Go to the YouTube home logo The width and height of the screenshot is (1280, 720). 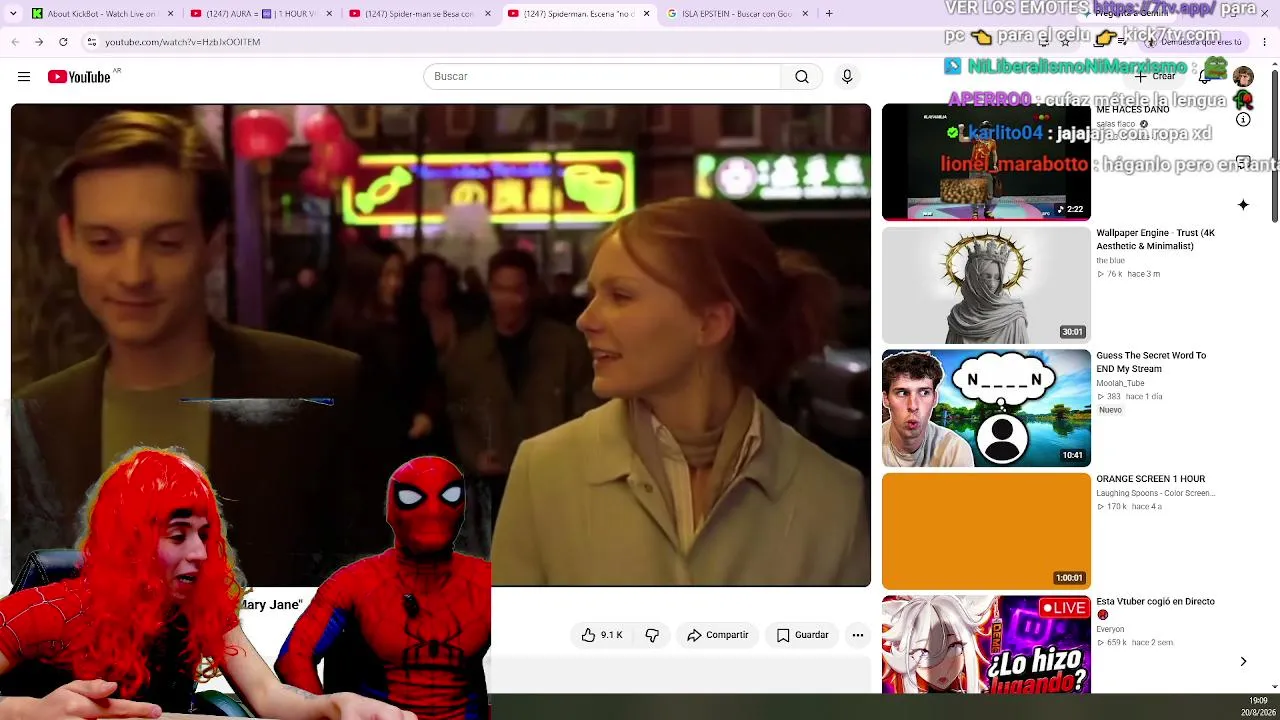click(79, 77)
